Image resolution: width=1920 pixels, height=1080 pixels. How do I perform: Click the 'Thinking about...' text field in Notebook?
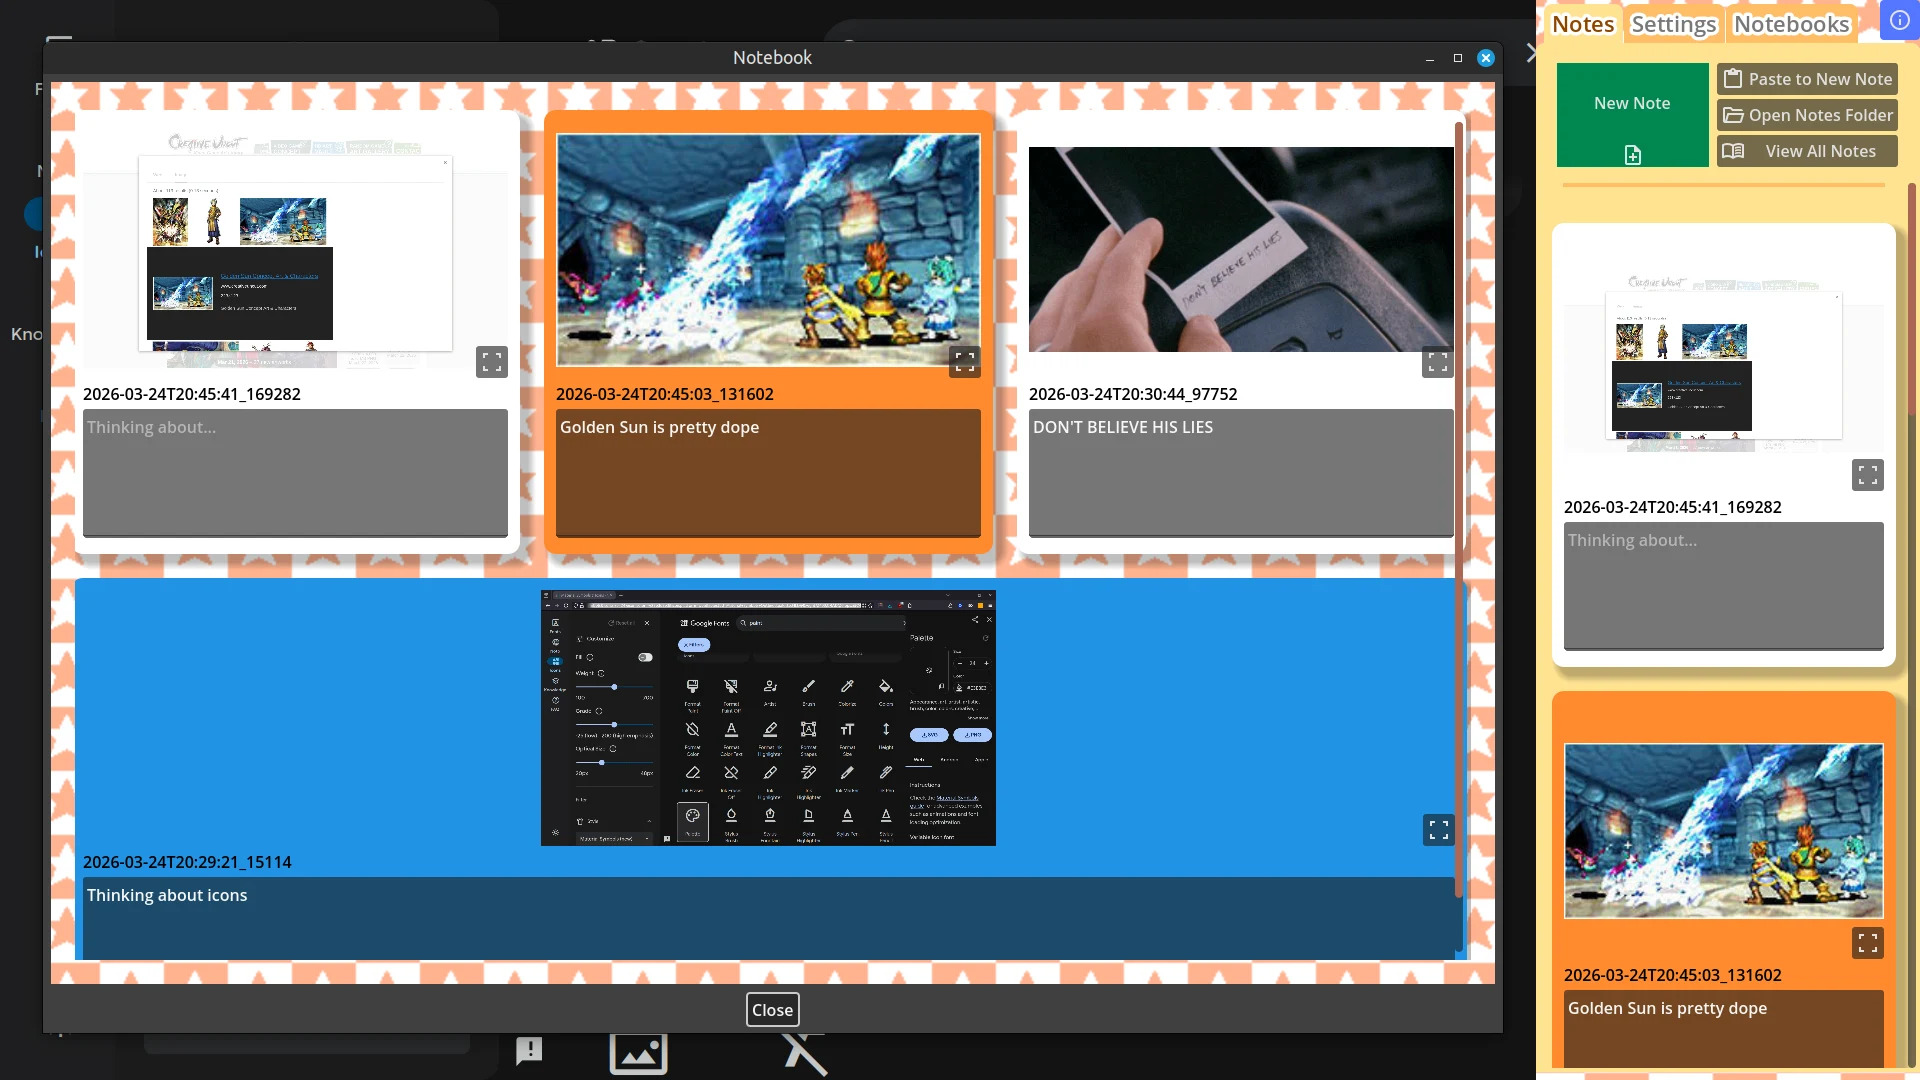(295, 472)
